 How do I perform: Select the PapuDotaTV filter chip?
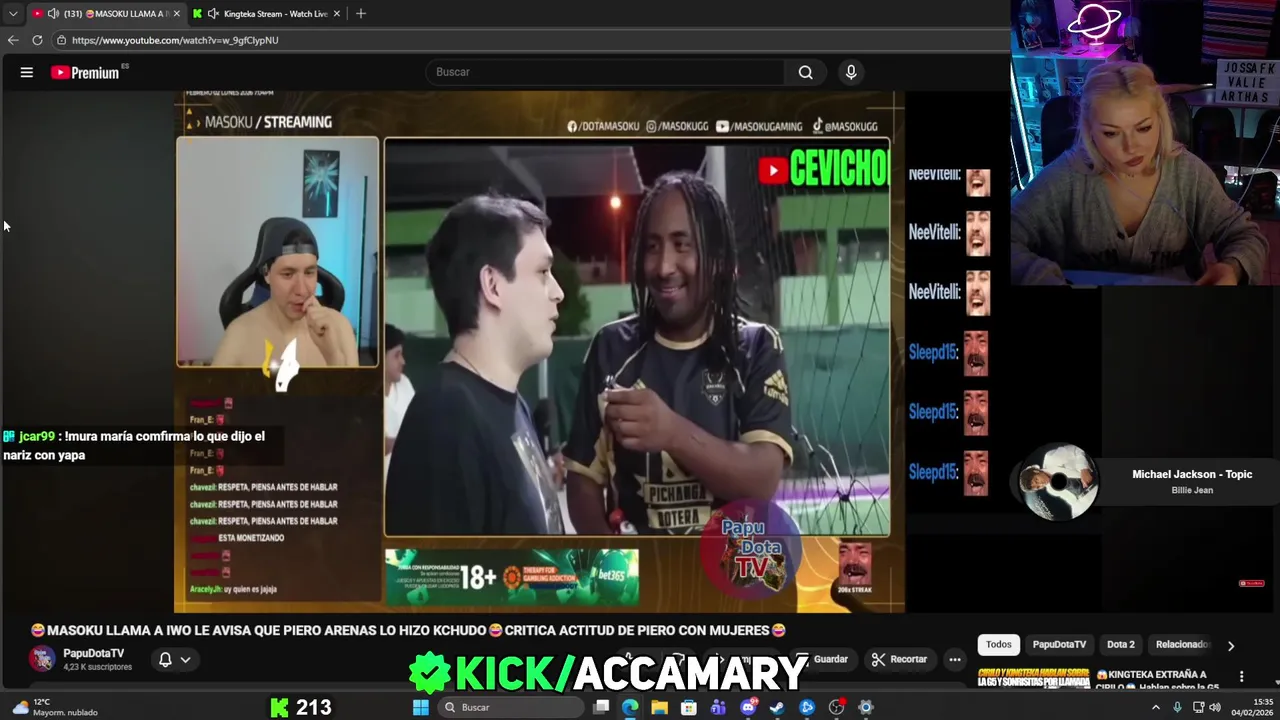1059,645
